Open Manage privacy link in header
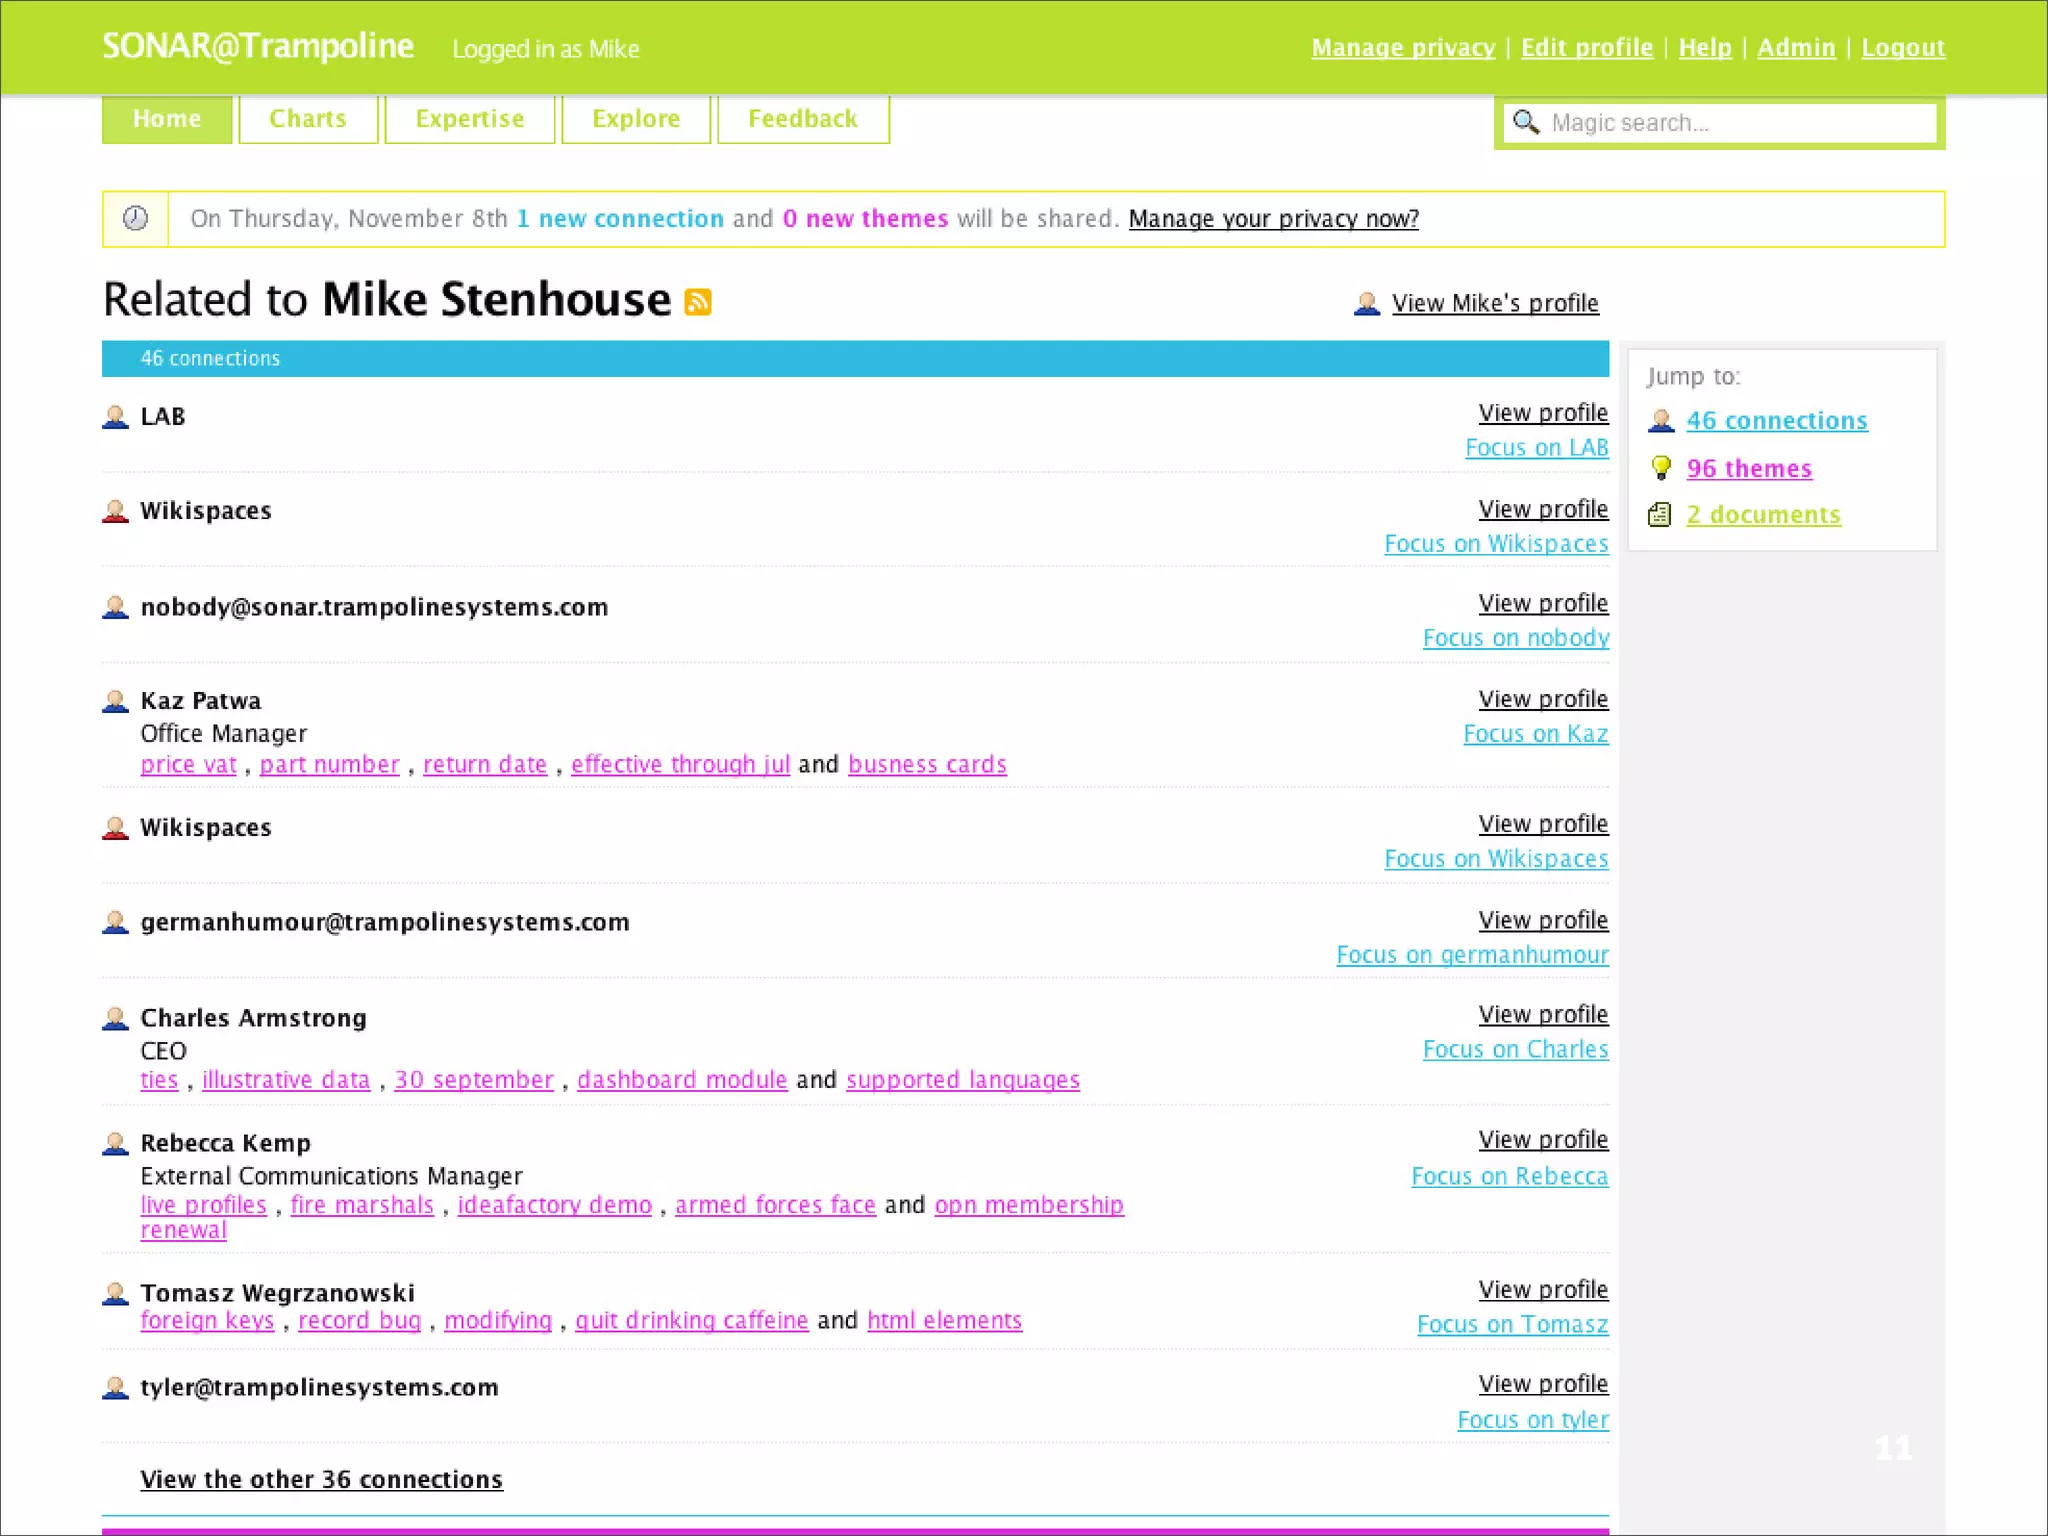This screenshot has height=1536, width=2048. 1402,48
